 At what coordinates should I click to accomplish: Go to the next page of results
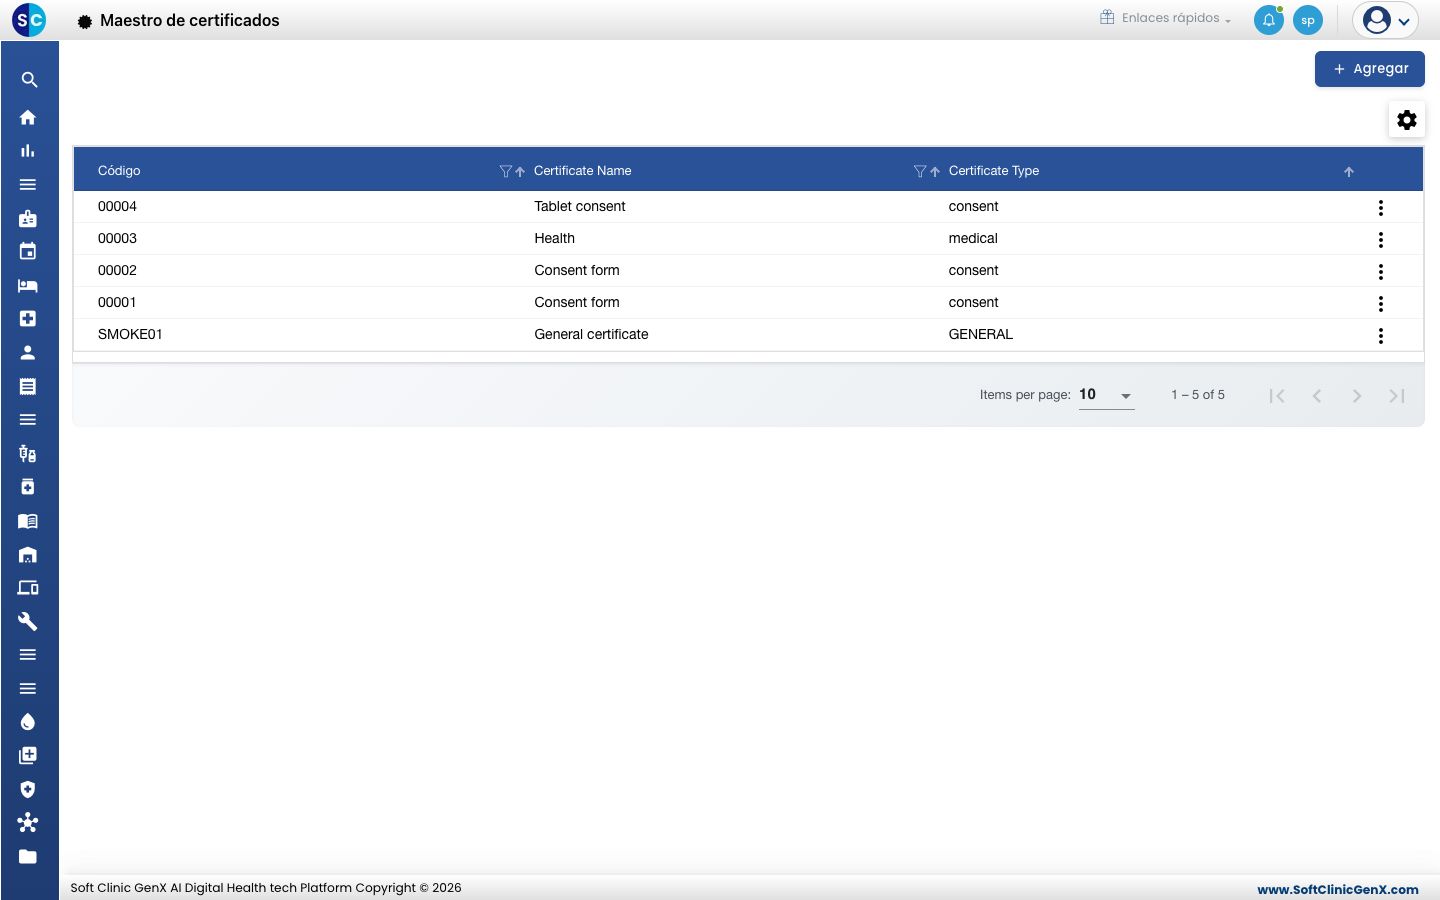point(1357,396)
